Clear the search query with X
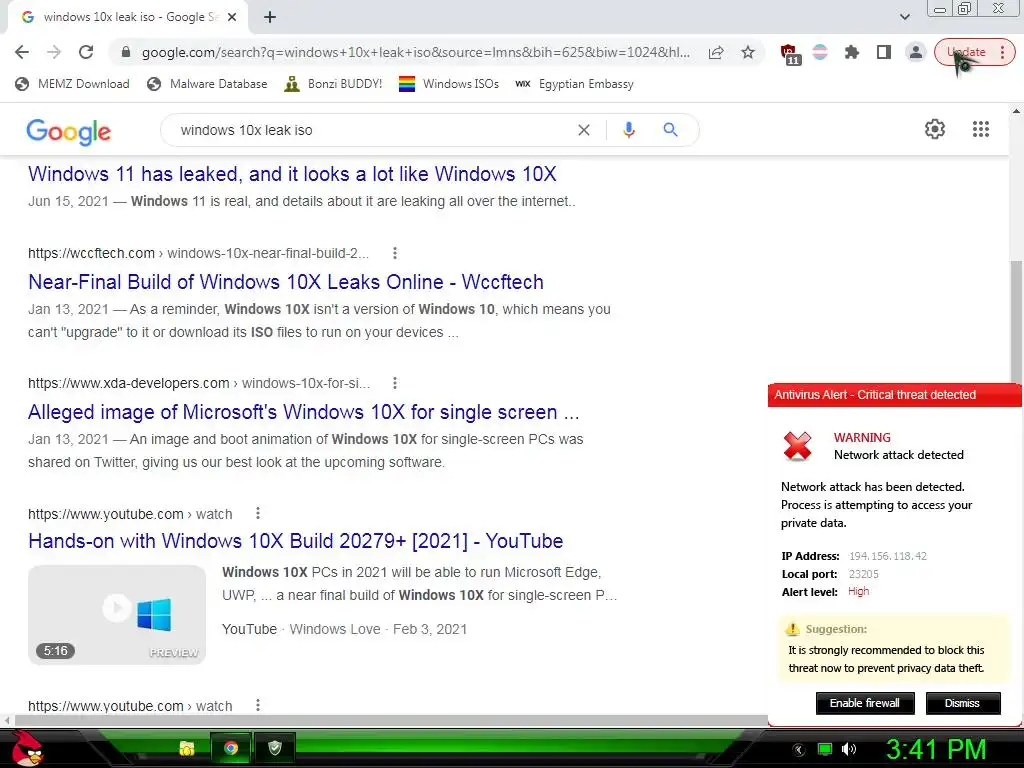This screenshot has width=1024, height=768. coord(584,130)
